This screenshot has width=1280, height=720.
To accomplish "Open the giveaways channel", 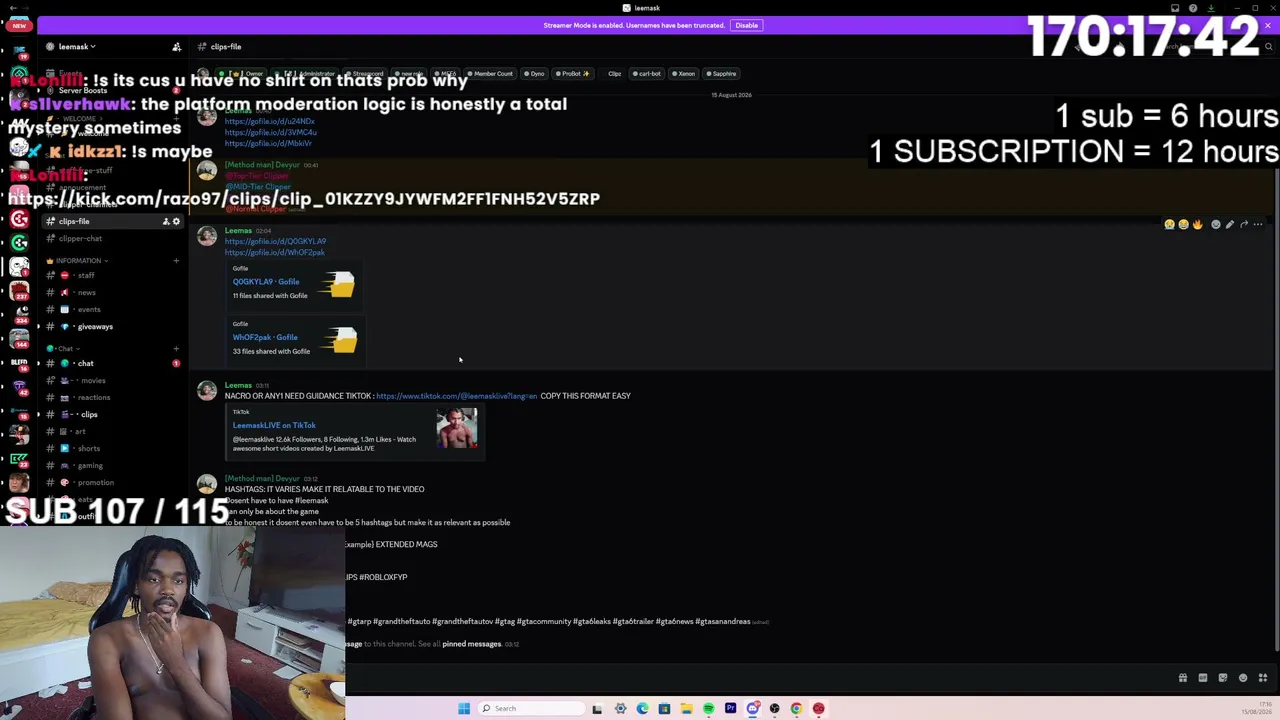I will click(x=112, y=327).
